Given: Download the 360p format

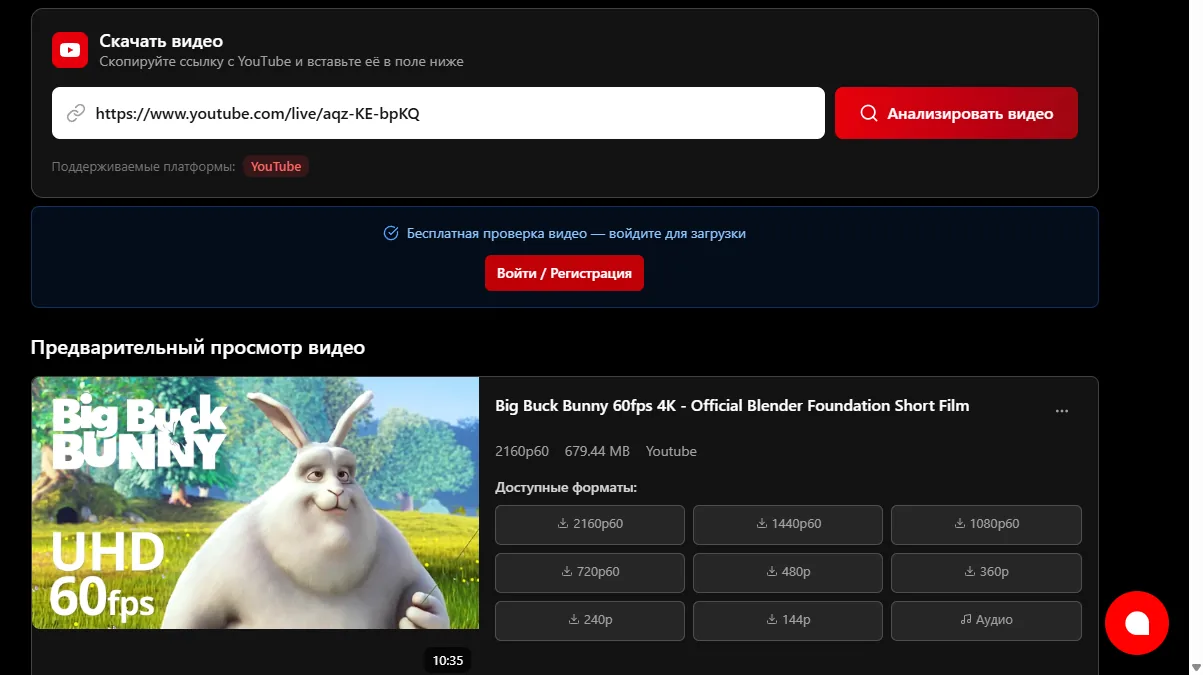Looking at the screenshot, I should (986, 572).
